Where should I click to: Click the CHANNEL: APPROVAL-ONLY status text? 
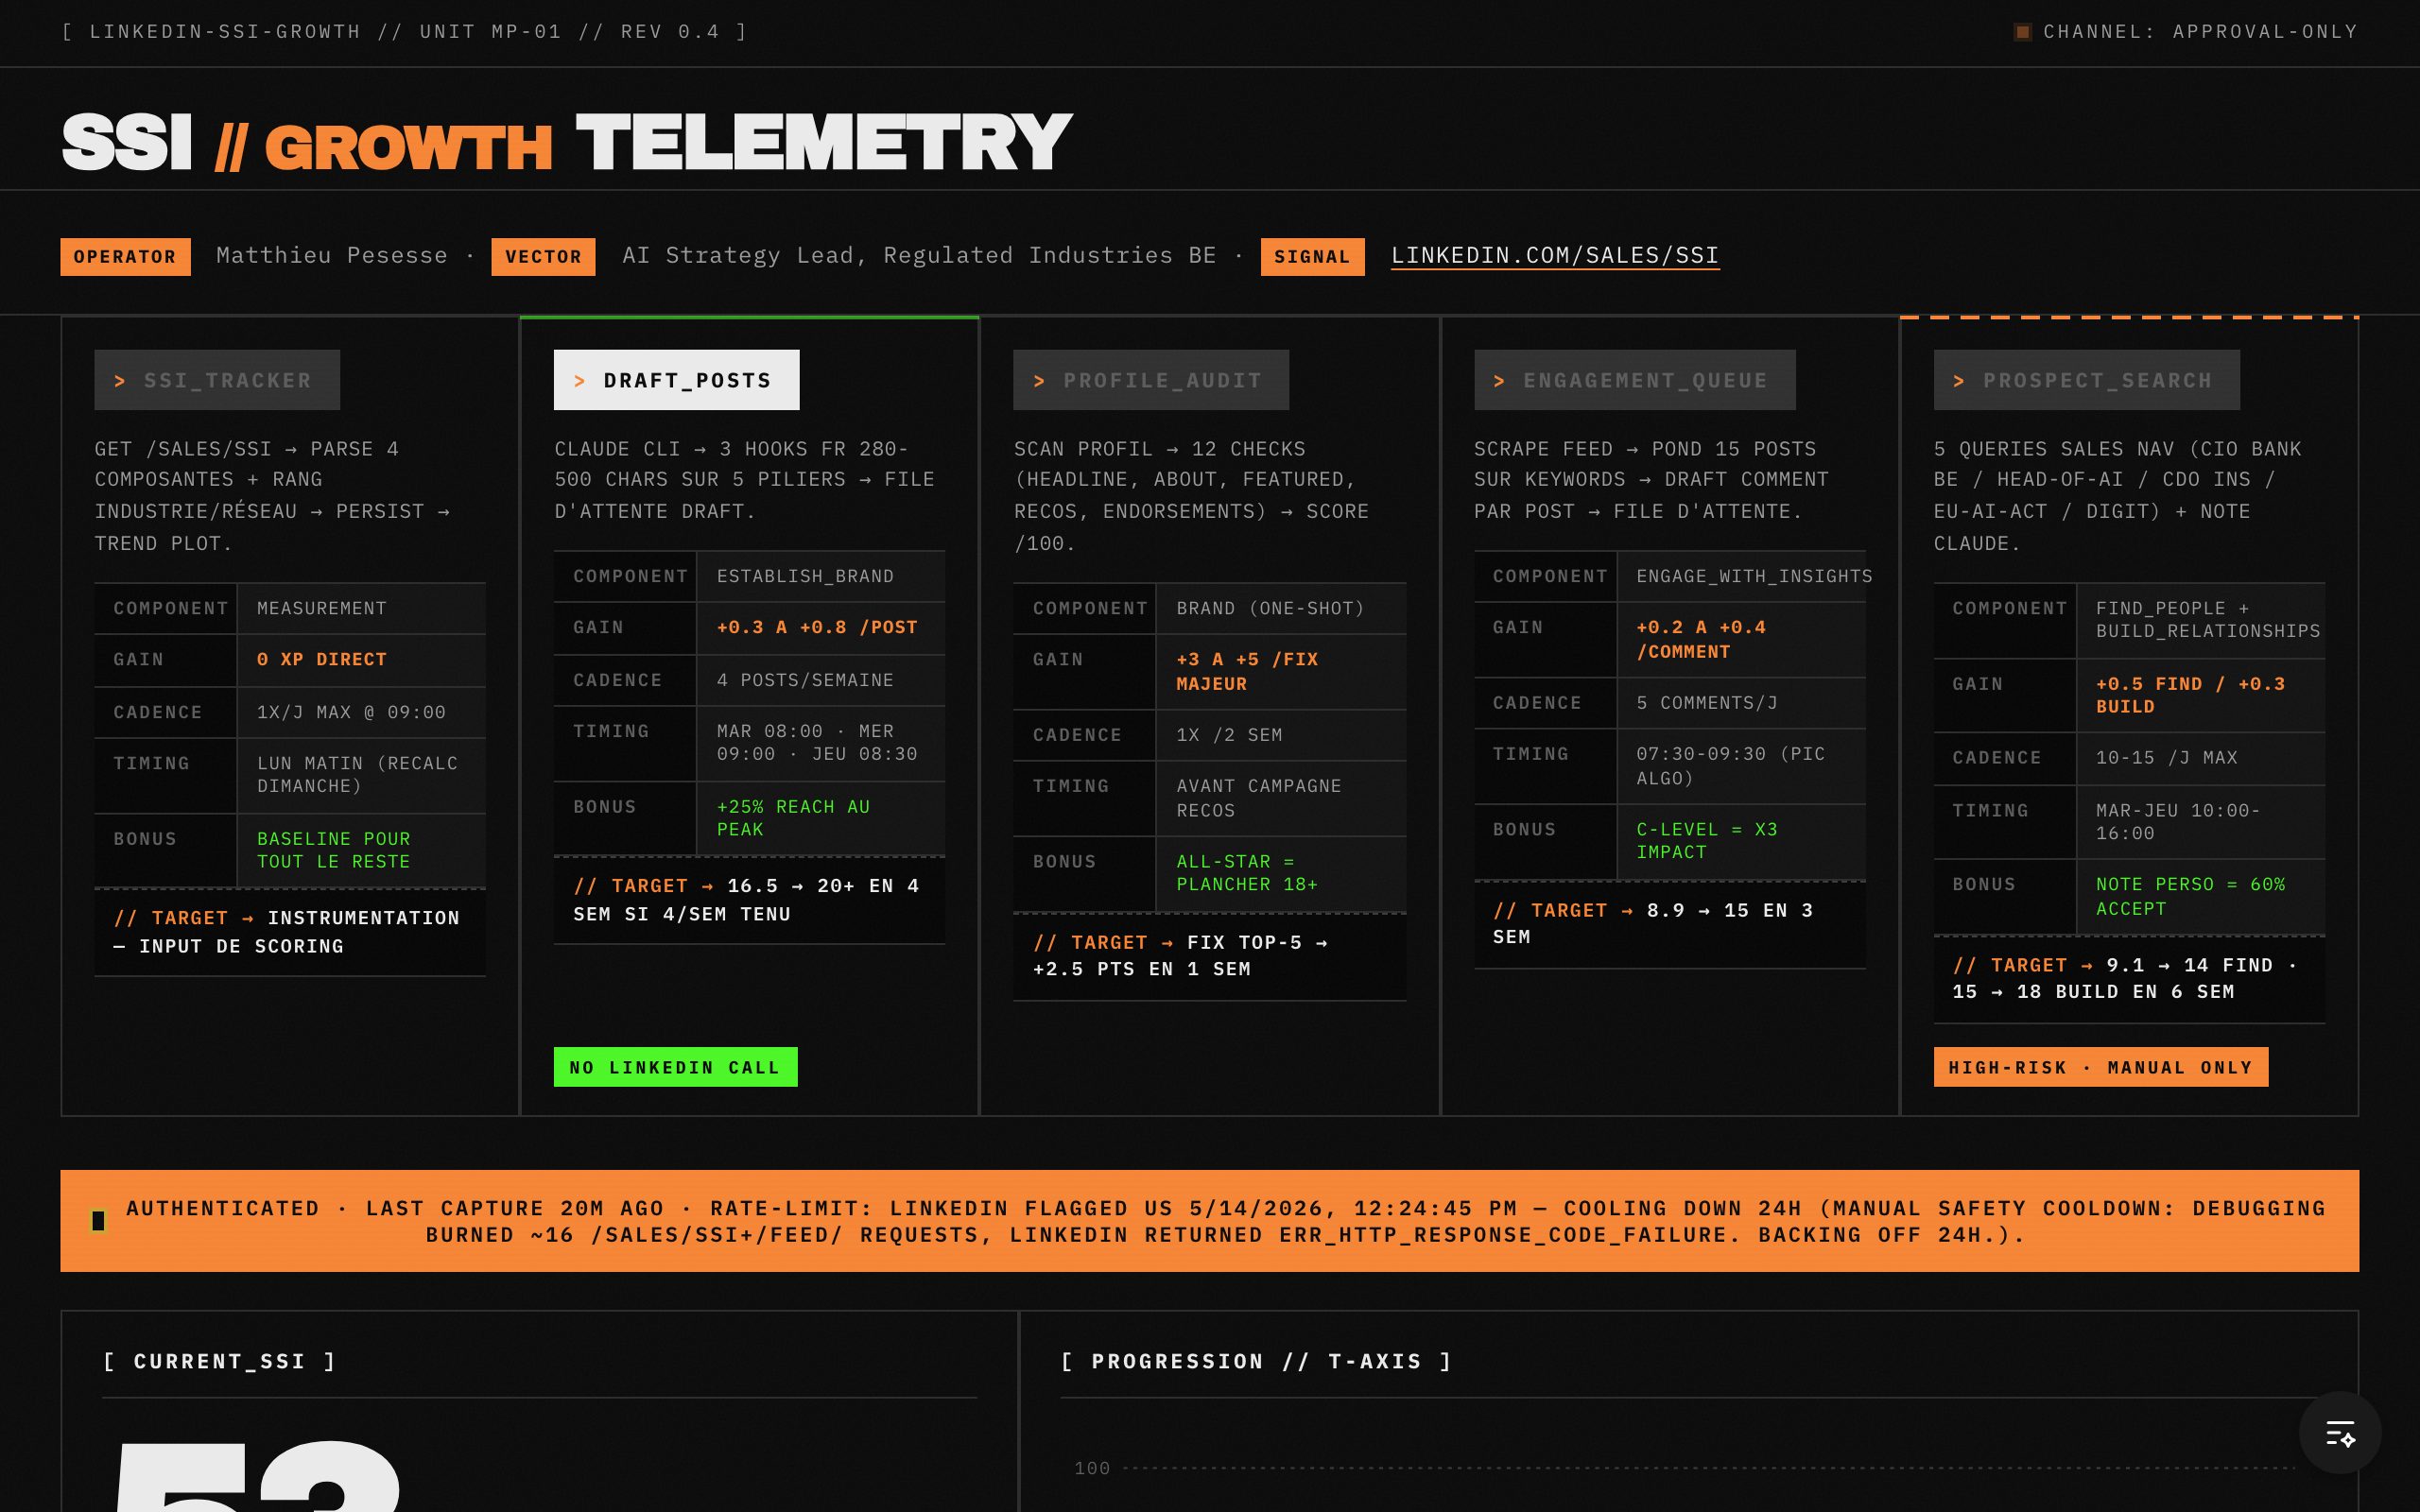2200,32
